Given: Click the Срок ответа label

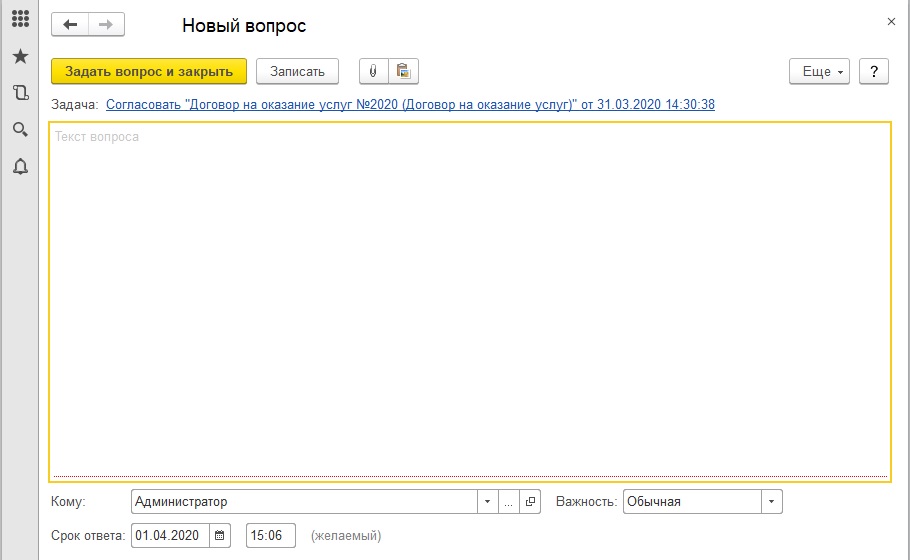Looking at the screenshot, I should (x=88, y=536).
